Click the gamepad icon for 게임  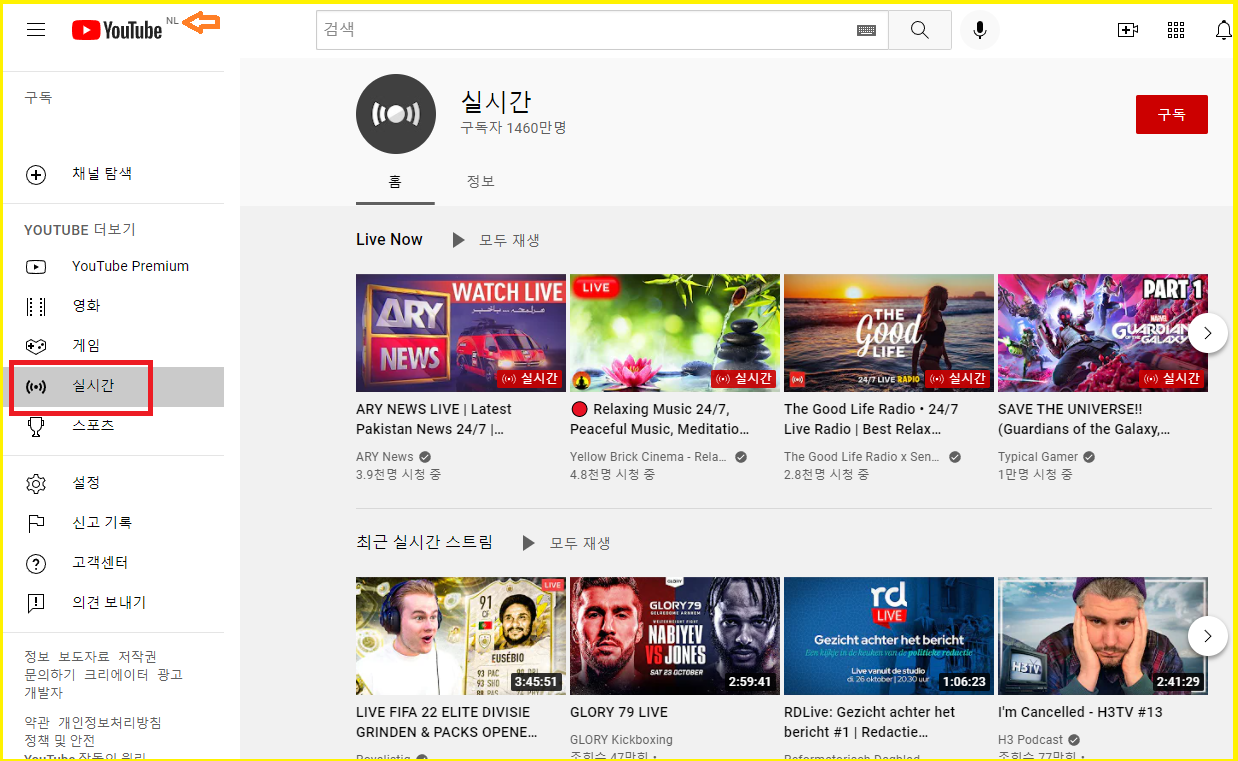pos(36,346)
